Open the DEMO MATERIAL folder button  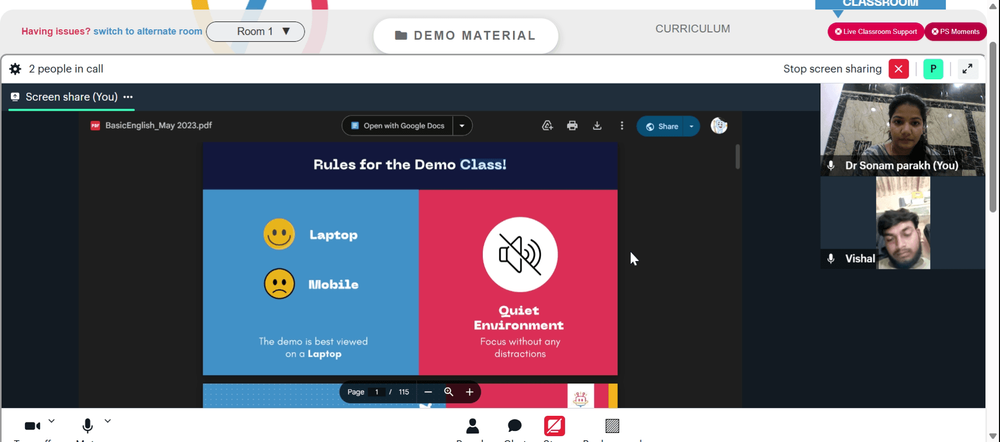click(466, 36)
